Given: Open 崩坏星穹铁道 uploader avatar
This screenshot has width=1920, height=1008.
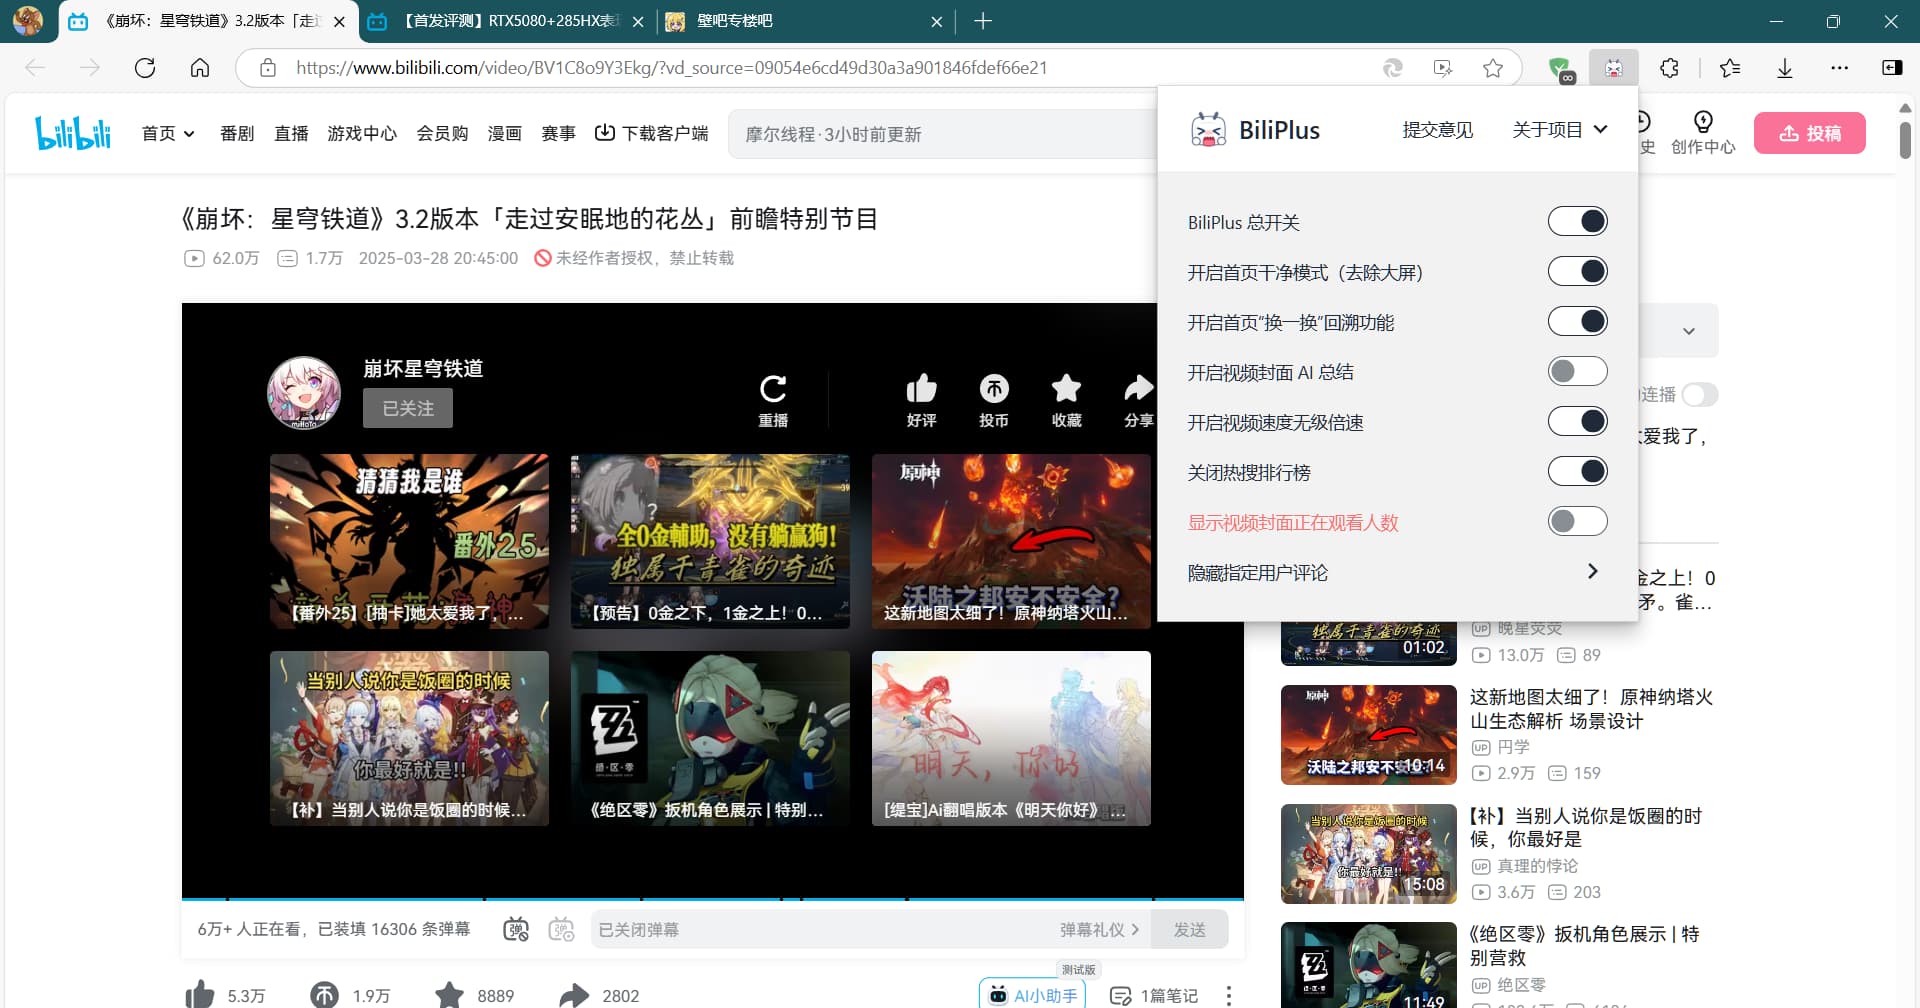Looking at the screenshot, I should (x=304, y=393).
